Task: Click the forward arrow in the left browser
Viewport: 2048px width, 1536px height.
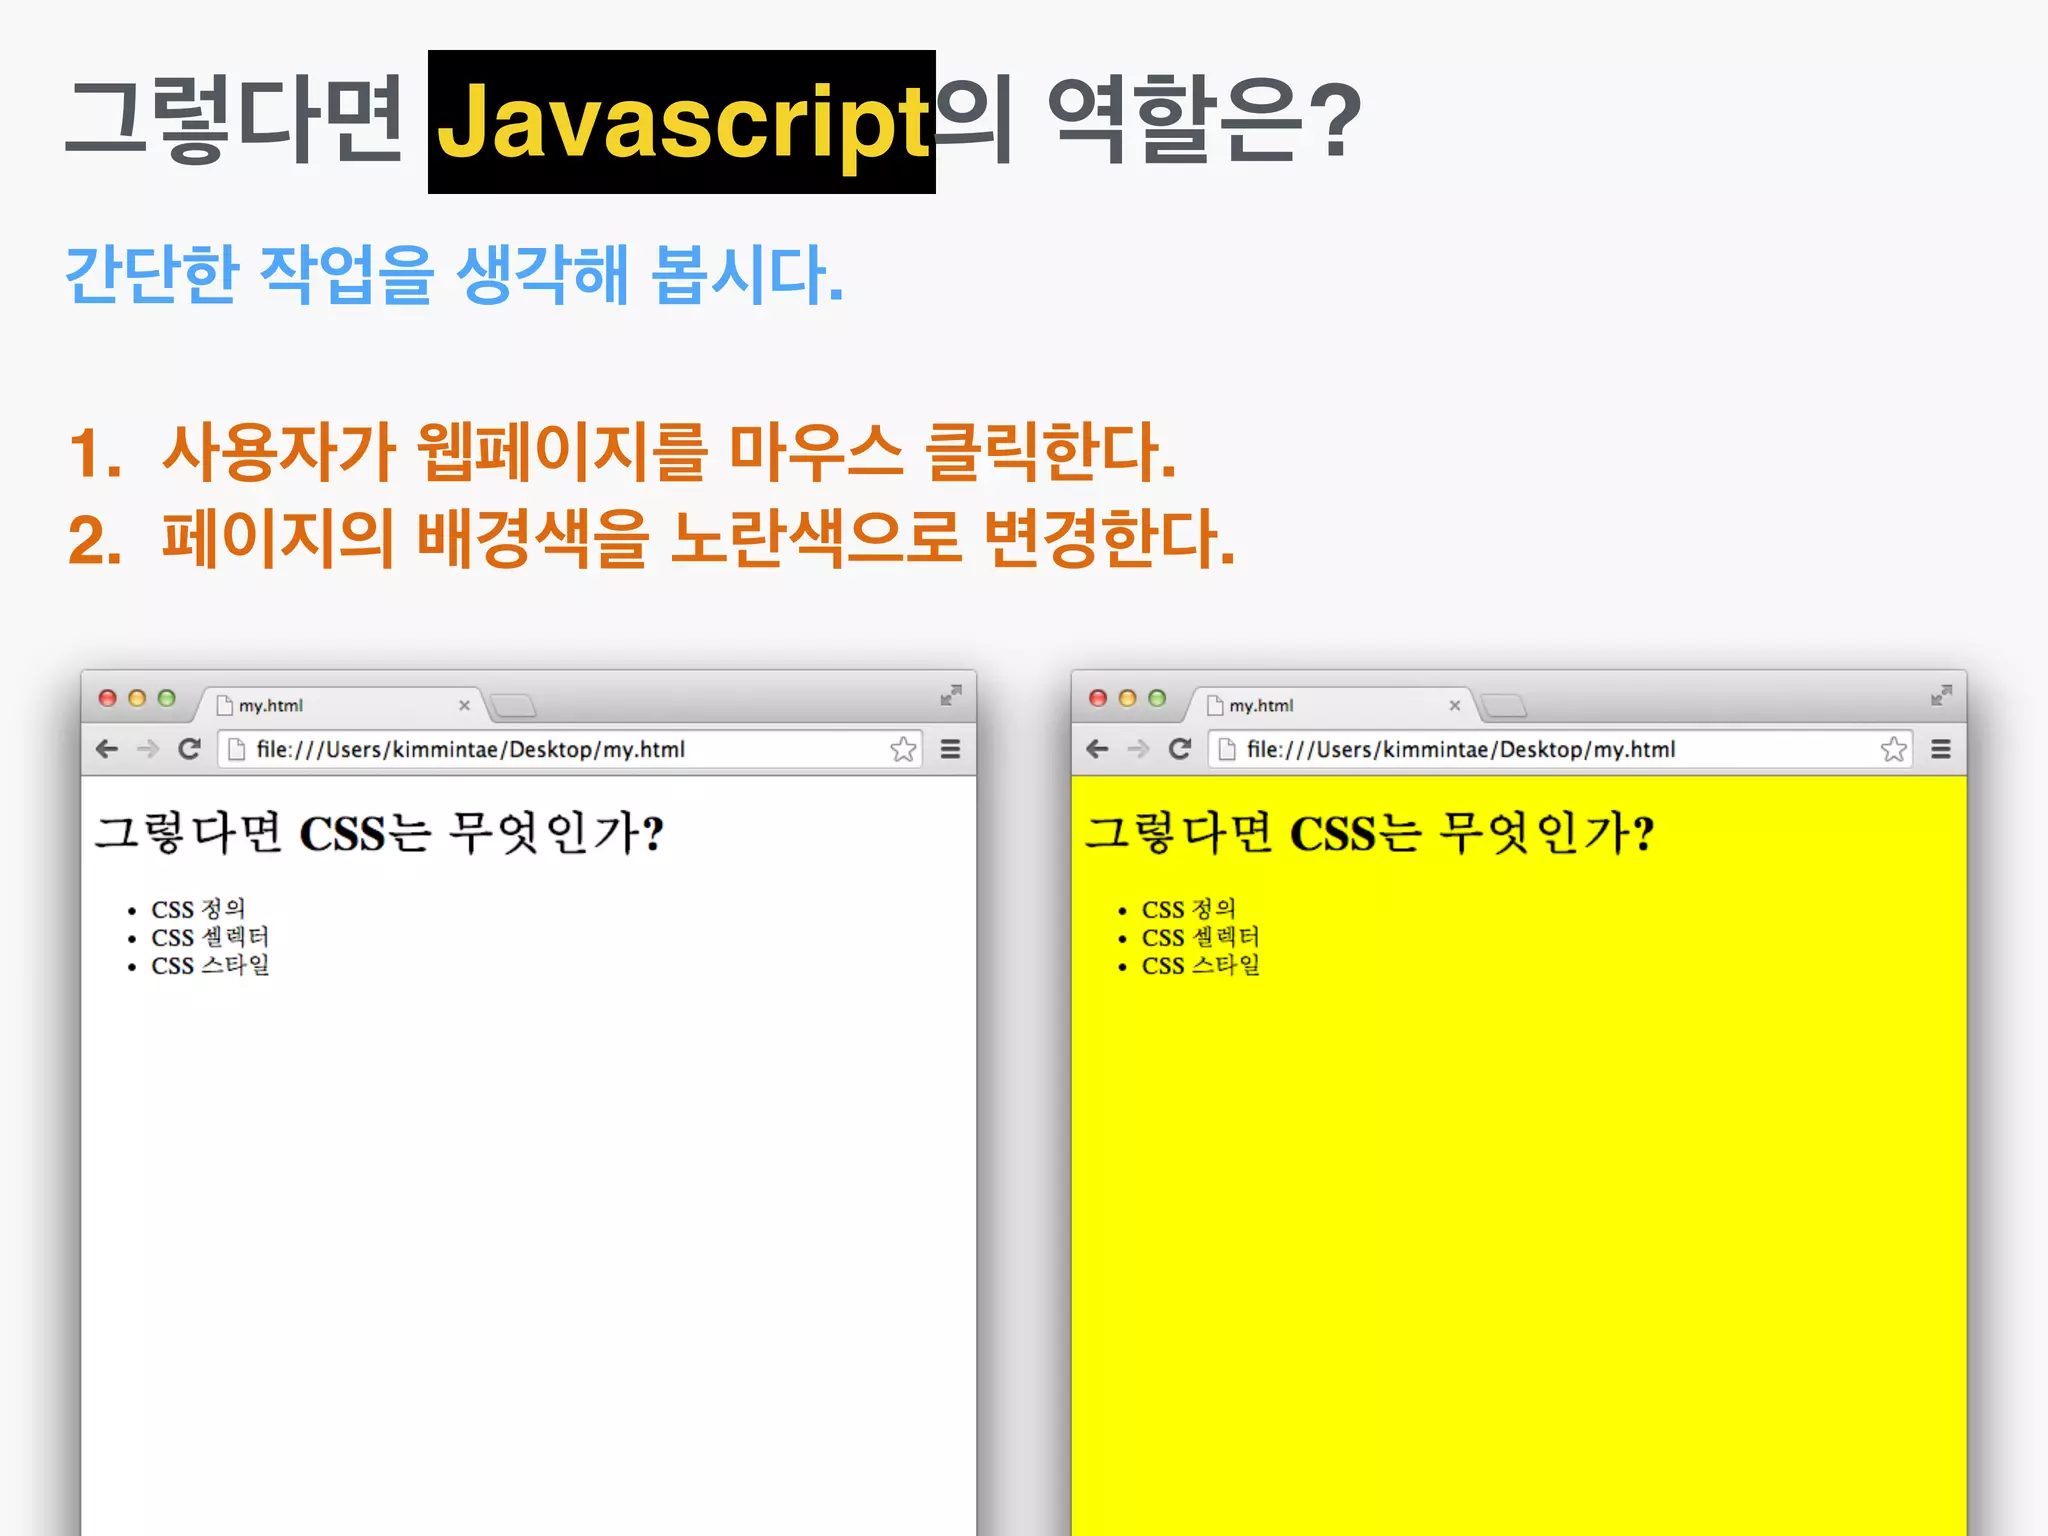Action: (148, 749)
